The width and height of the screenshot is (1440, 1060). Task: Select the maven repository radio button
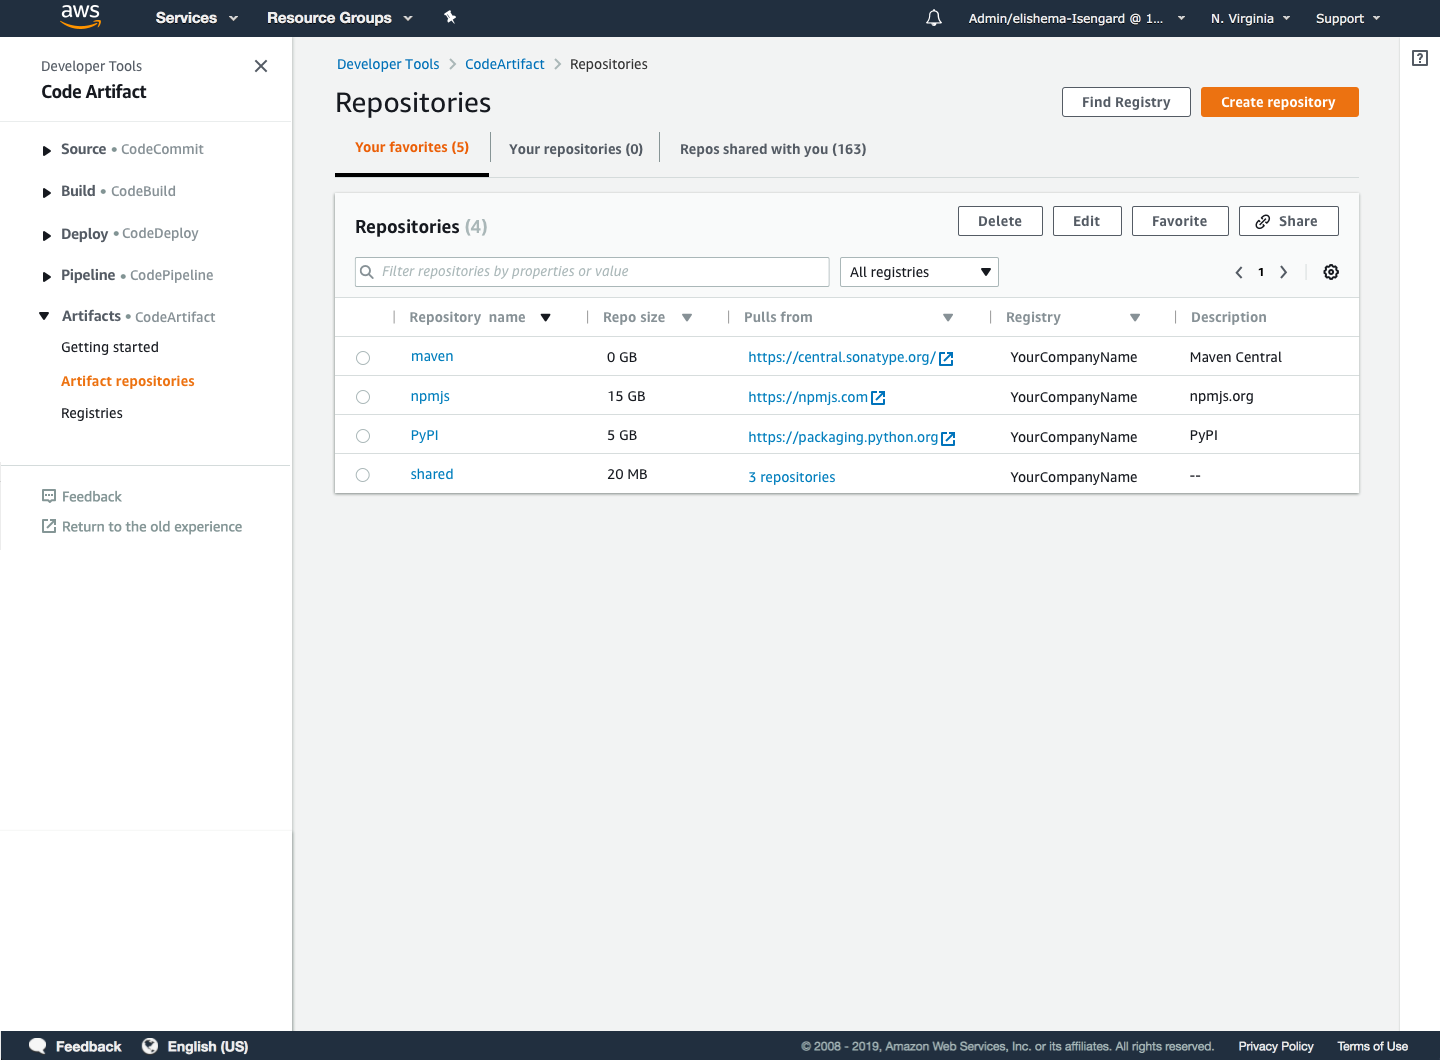(x=363, y=358)
